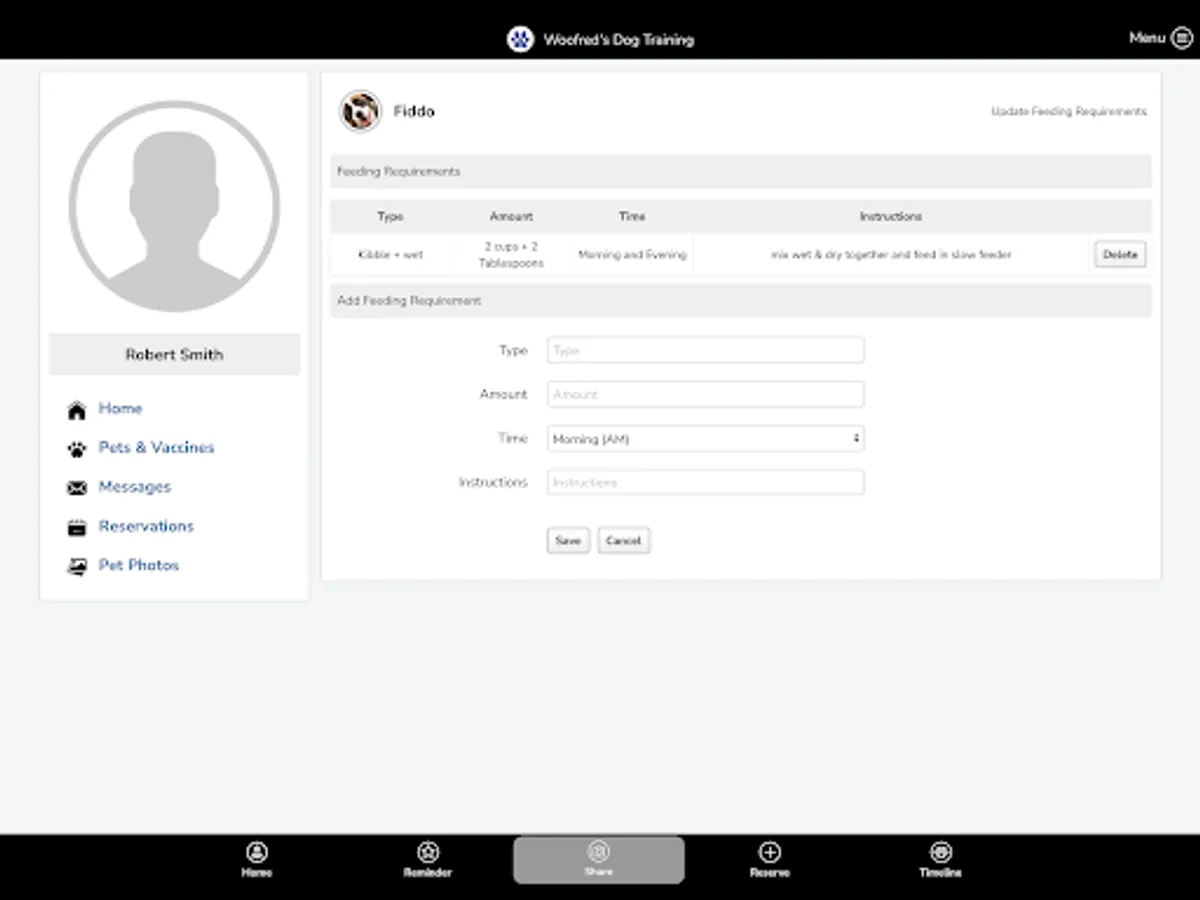Click the Cancel button

(x=623, y=540)
